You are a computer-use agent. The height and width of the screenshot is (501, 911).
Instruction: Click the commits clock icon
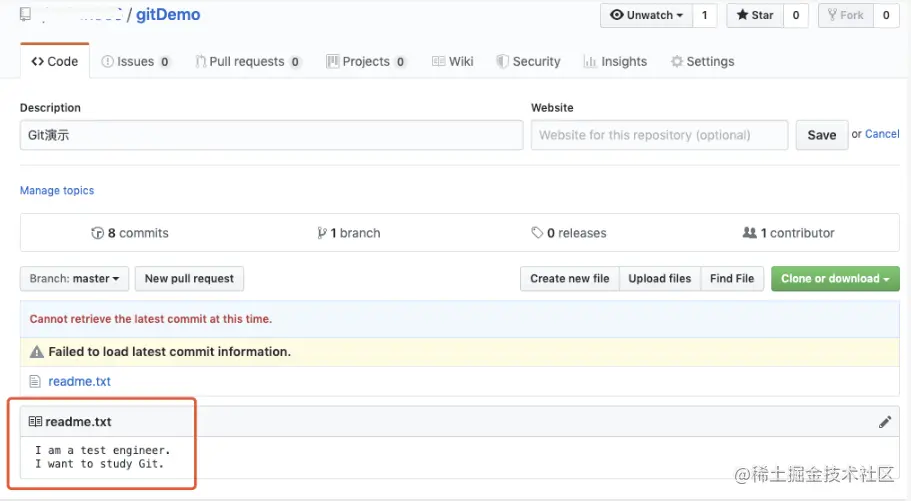pos(98,233)
